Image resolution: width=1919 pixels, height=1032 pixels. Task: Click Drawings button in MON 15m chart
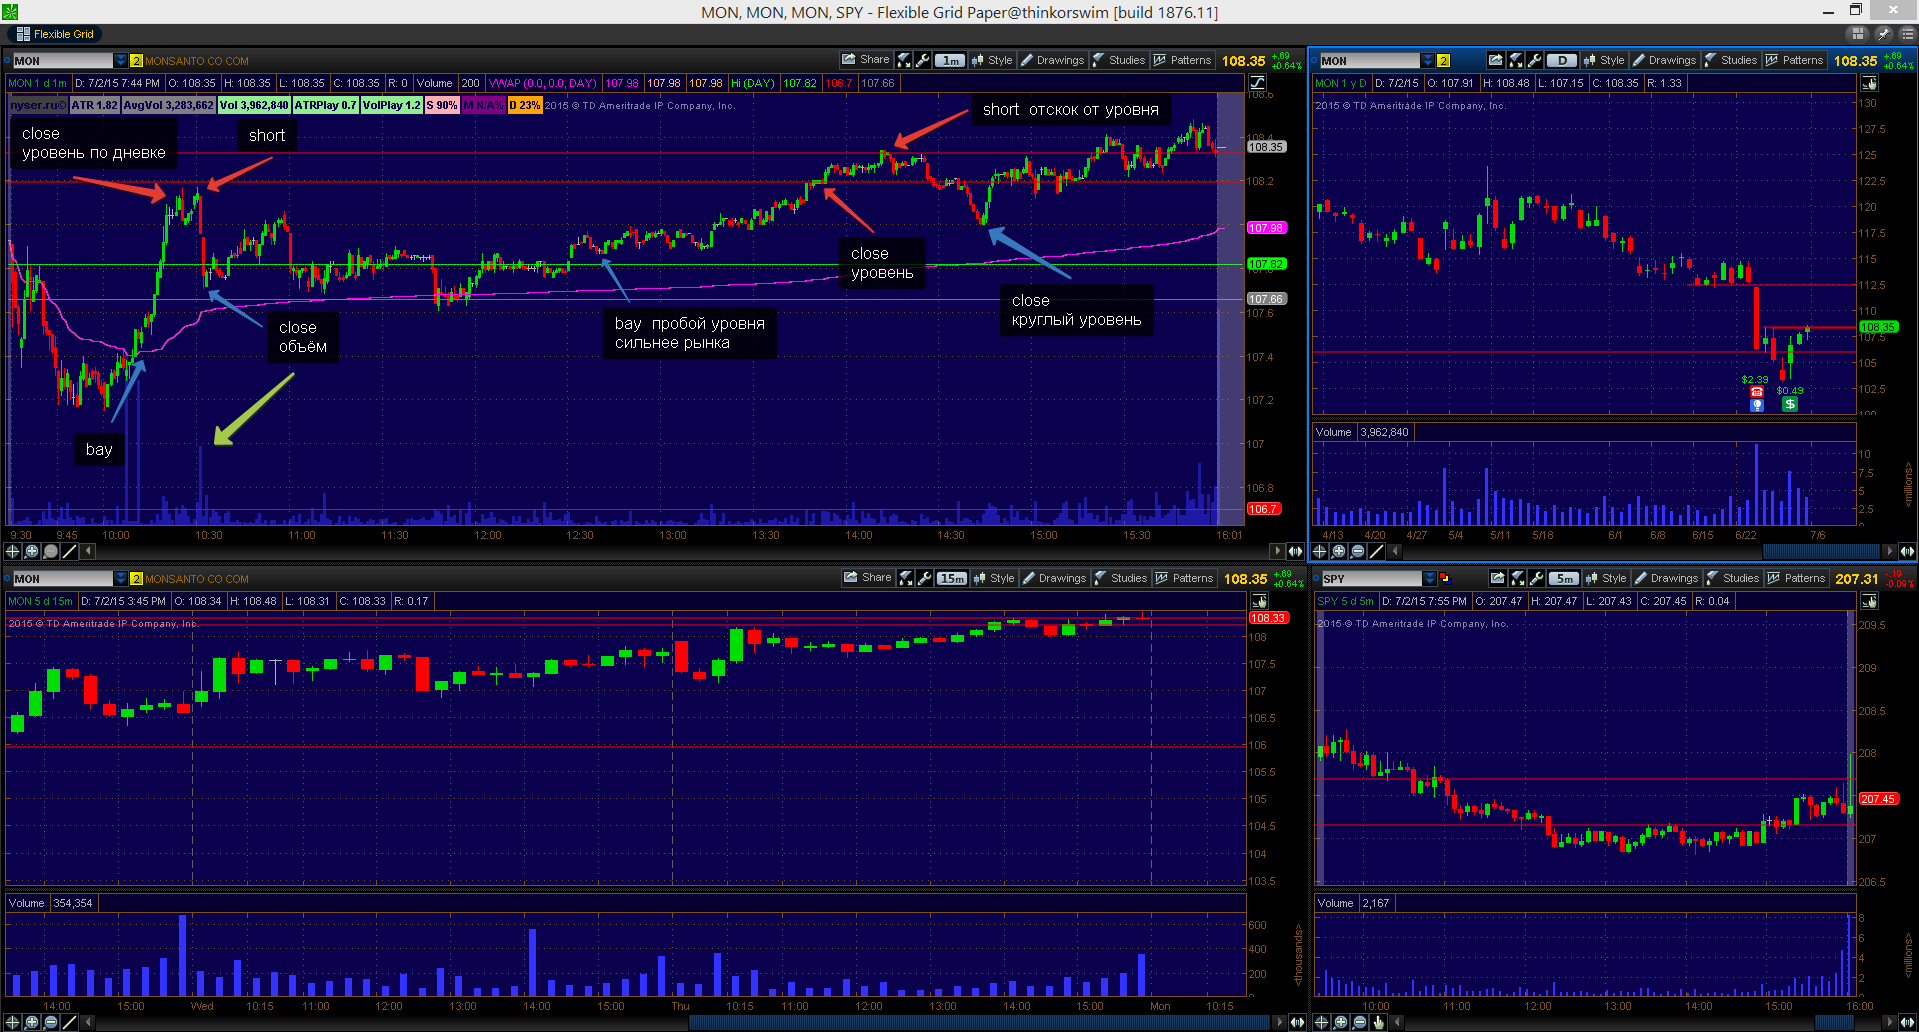1054,578
